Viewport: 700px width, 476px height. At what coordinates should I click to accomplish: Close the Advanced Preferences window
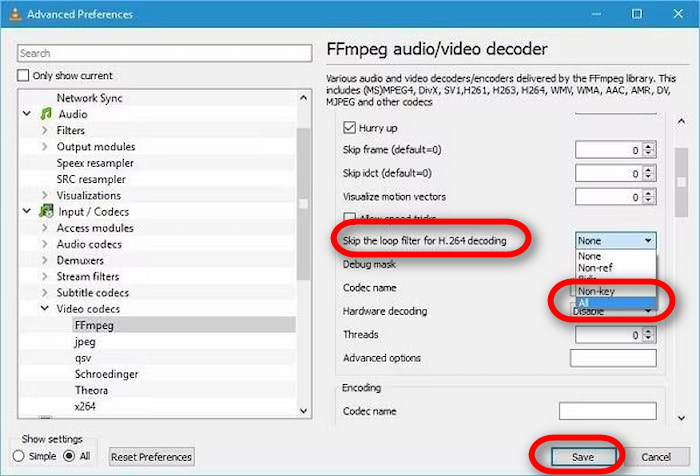tap(678, 14)
